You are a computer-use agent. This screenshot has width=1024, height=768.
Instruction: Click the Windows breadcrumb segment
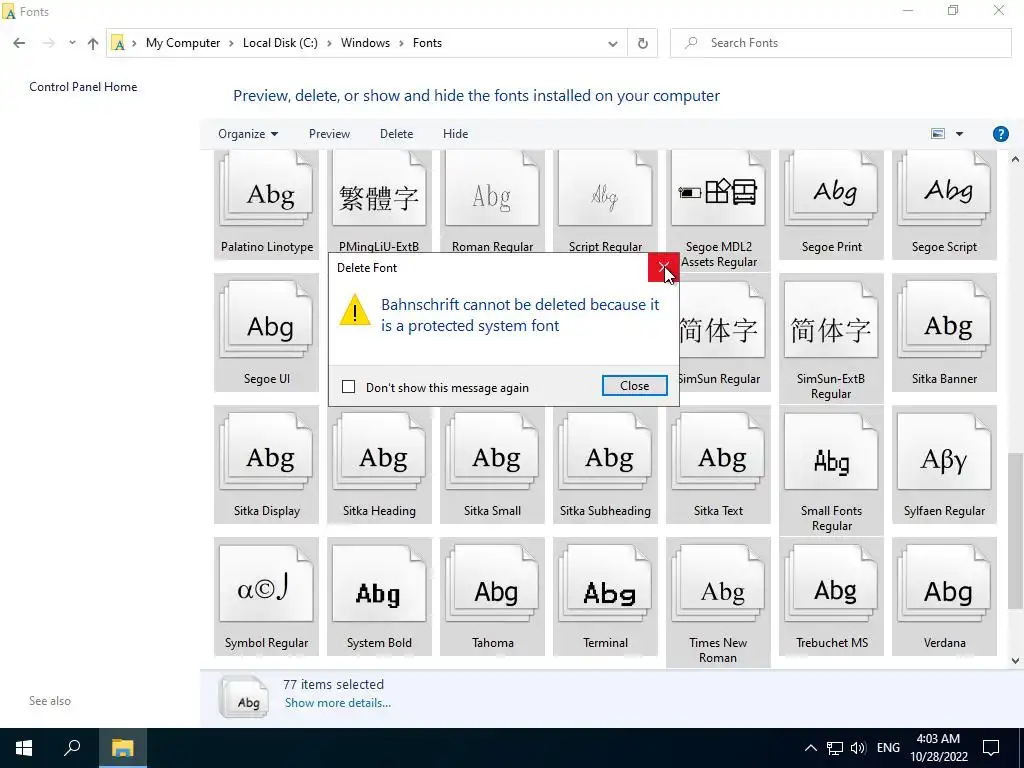[x=365, y=43]
